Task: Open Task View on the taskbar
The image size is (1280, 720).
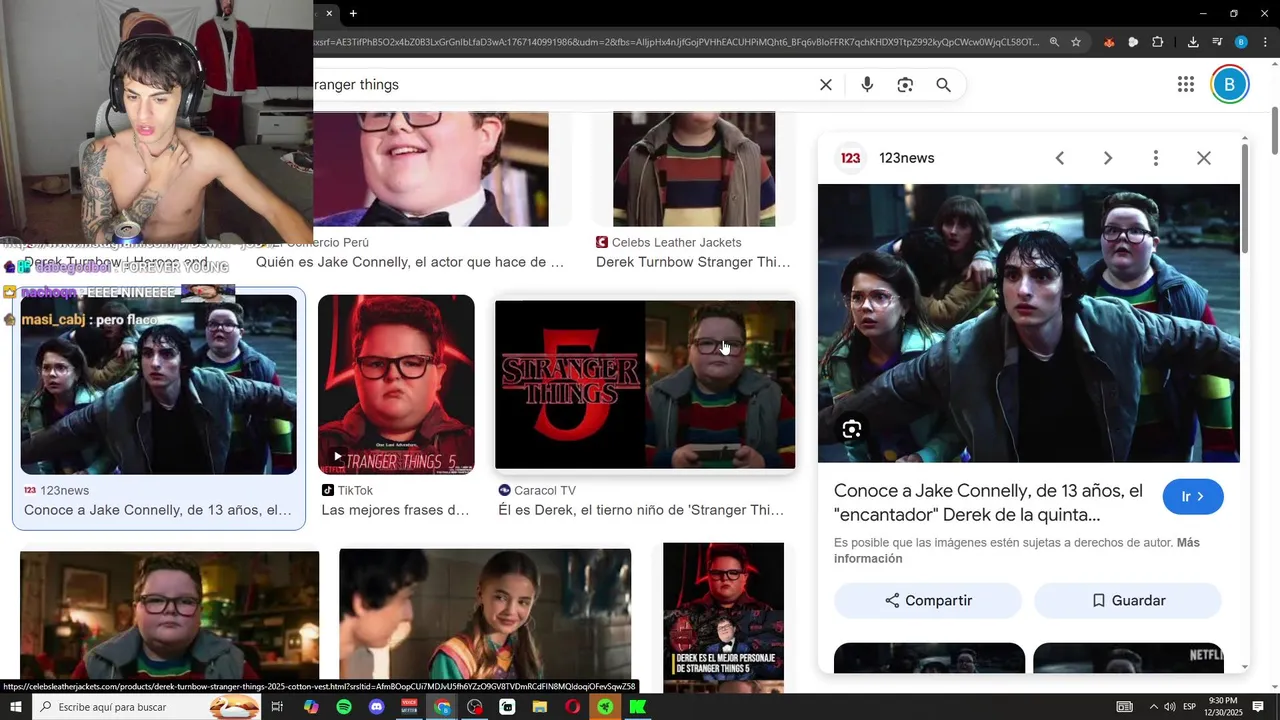Action: click(277, 707)
